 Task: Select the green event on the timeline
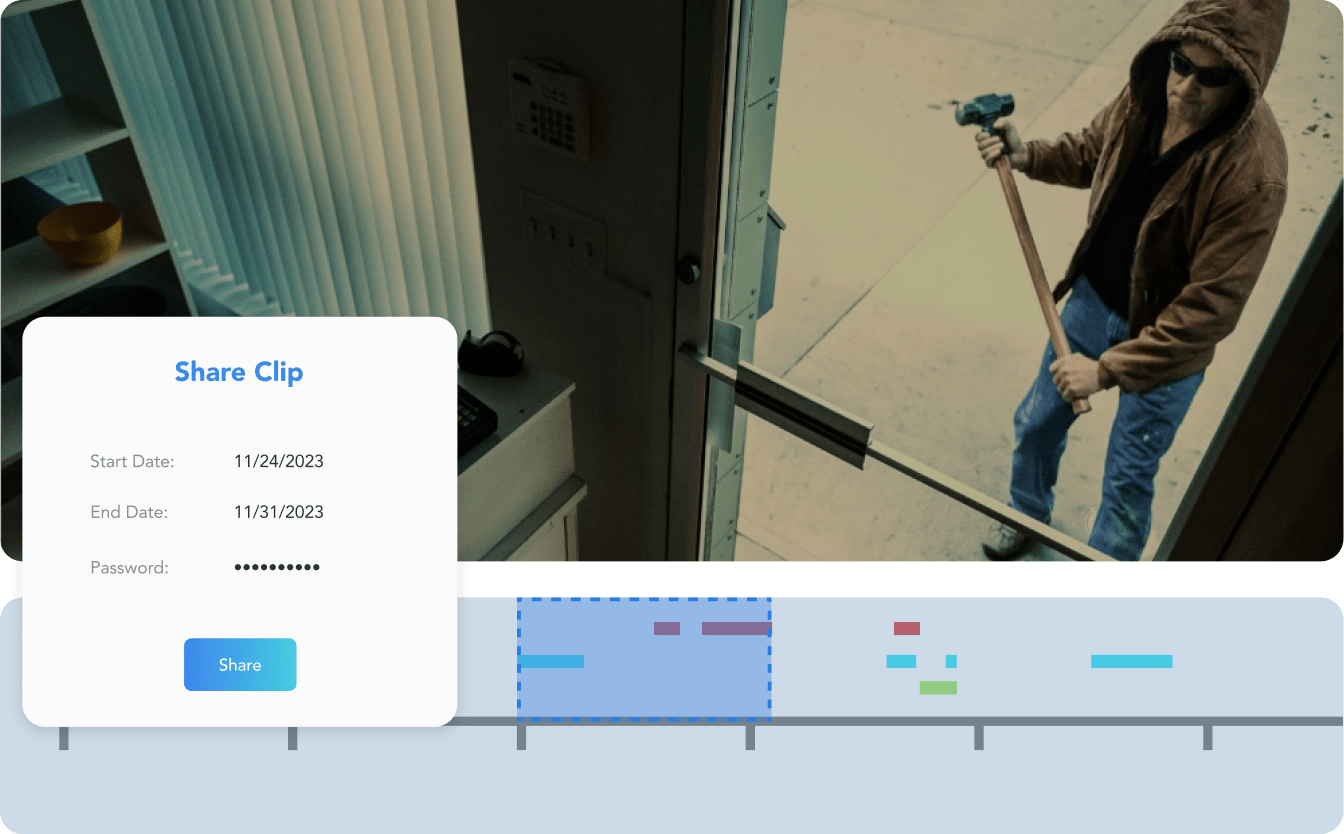pos(938,688)
